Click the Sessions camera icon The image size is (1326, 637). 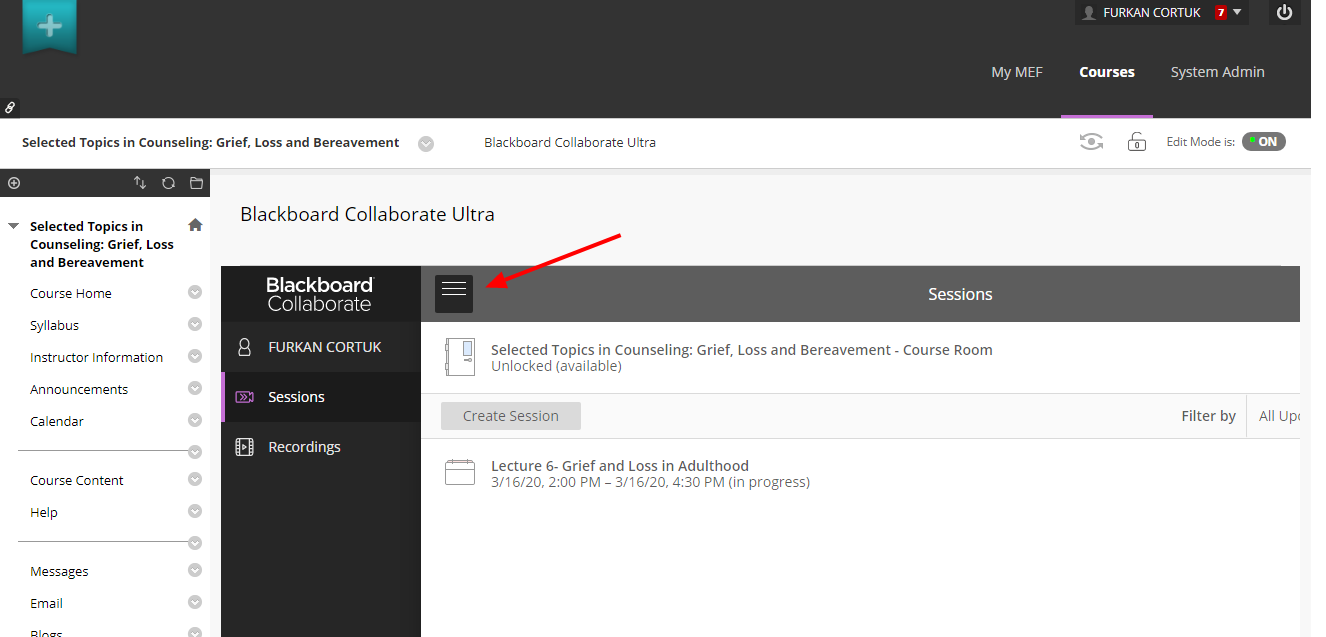[244, 397]
